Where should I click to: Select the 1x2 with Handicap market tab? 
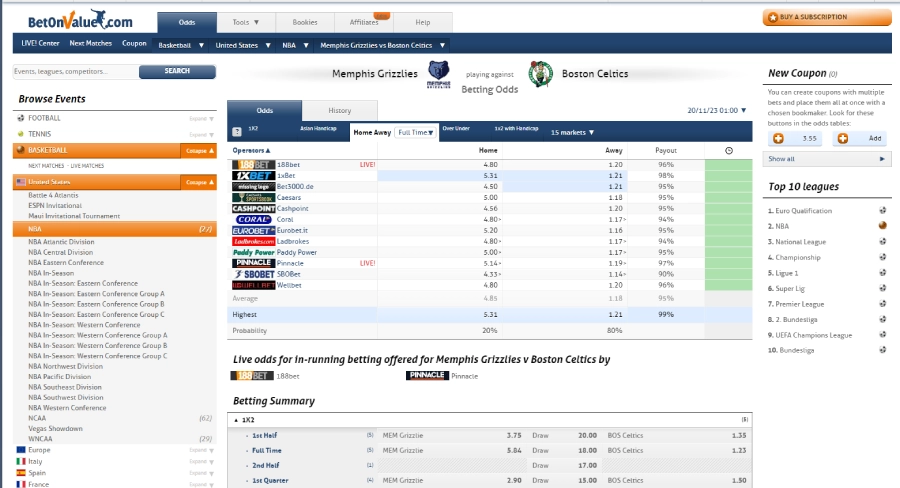pyautogui.click(x=517, y=129)
